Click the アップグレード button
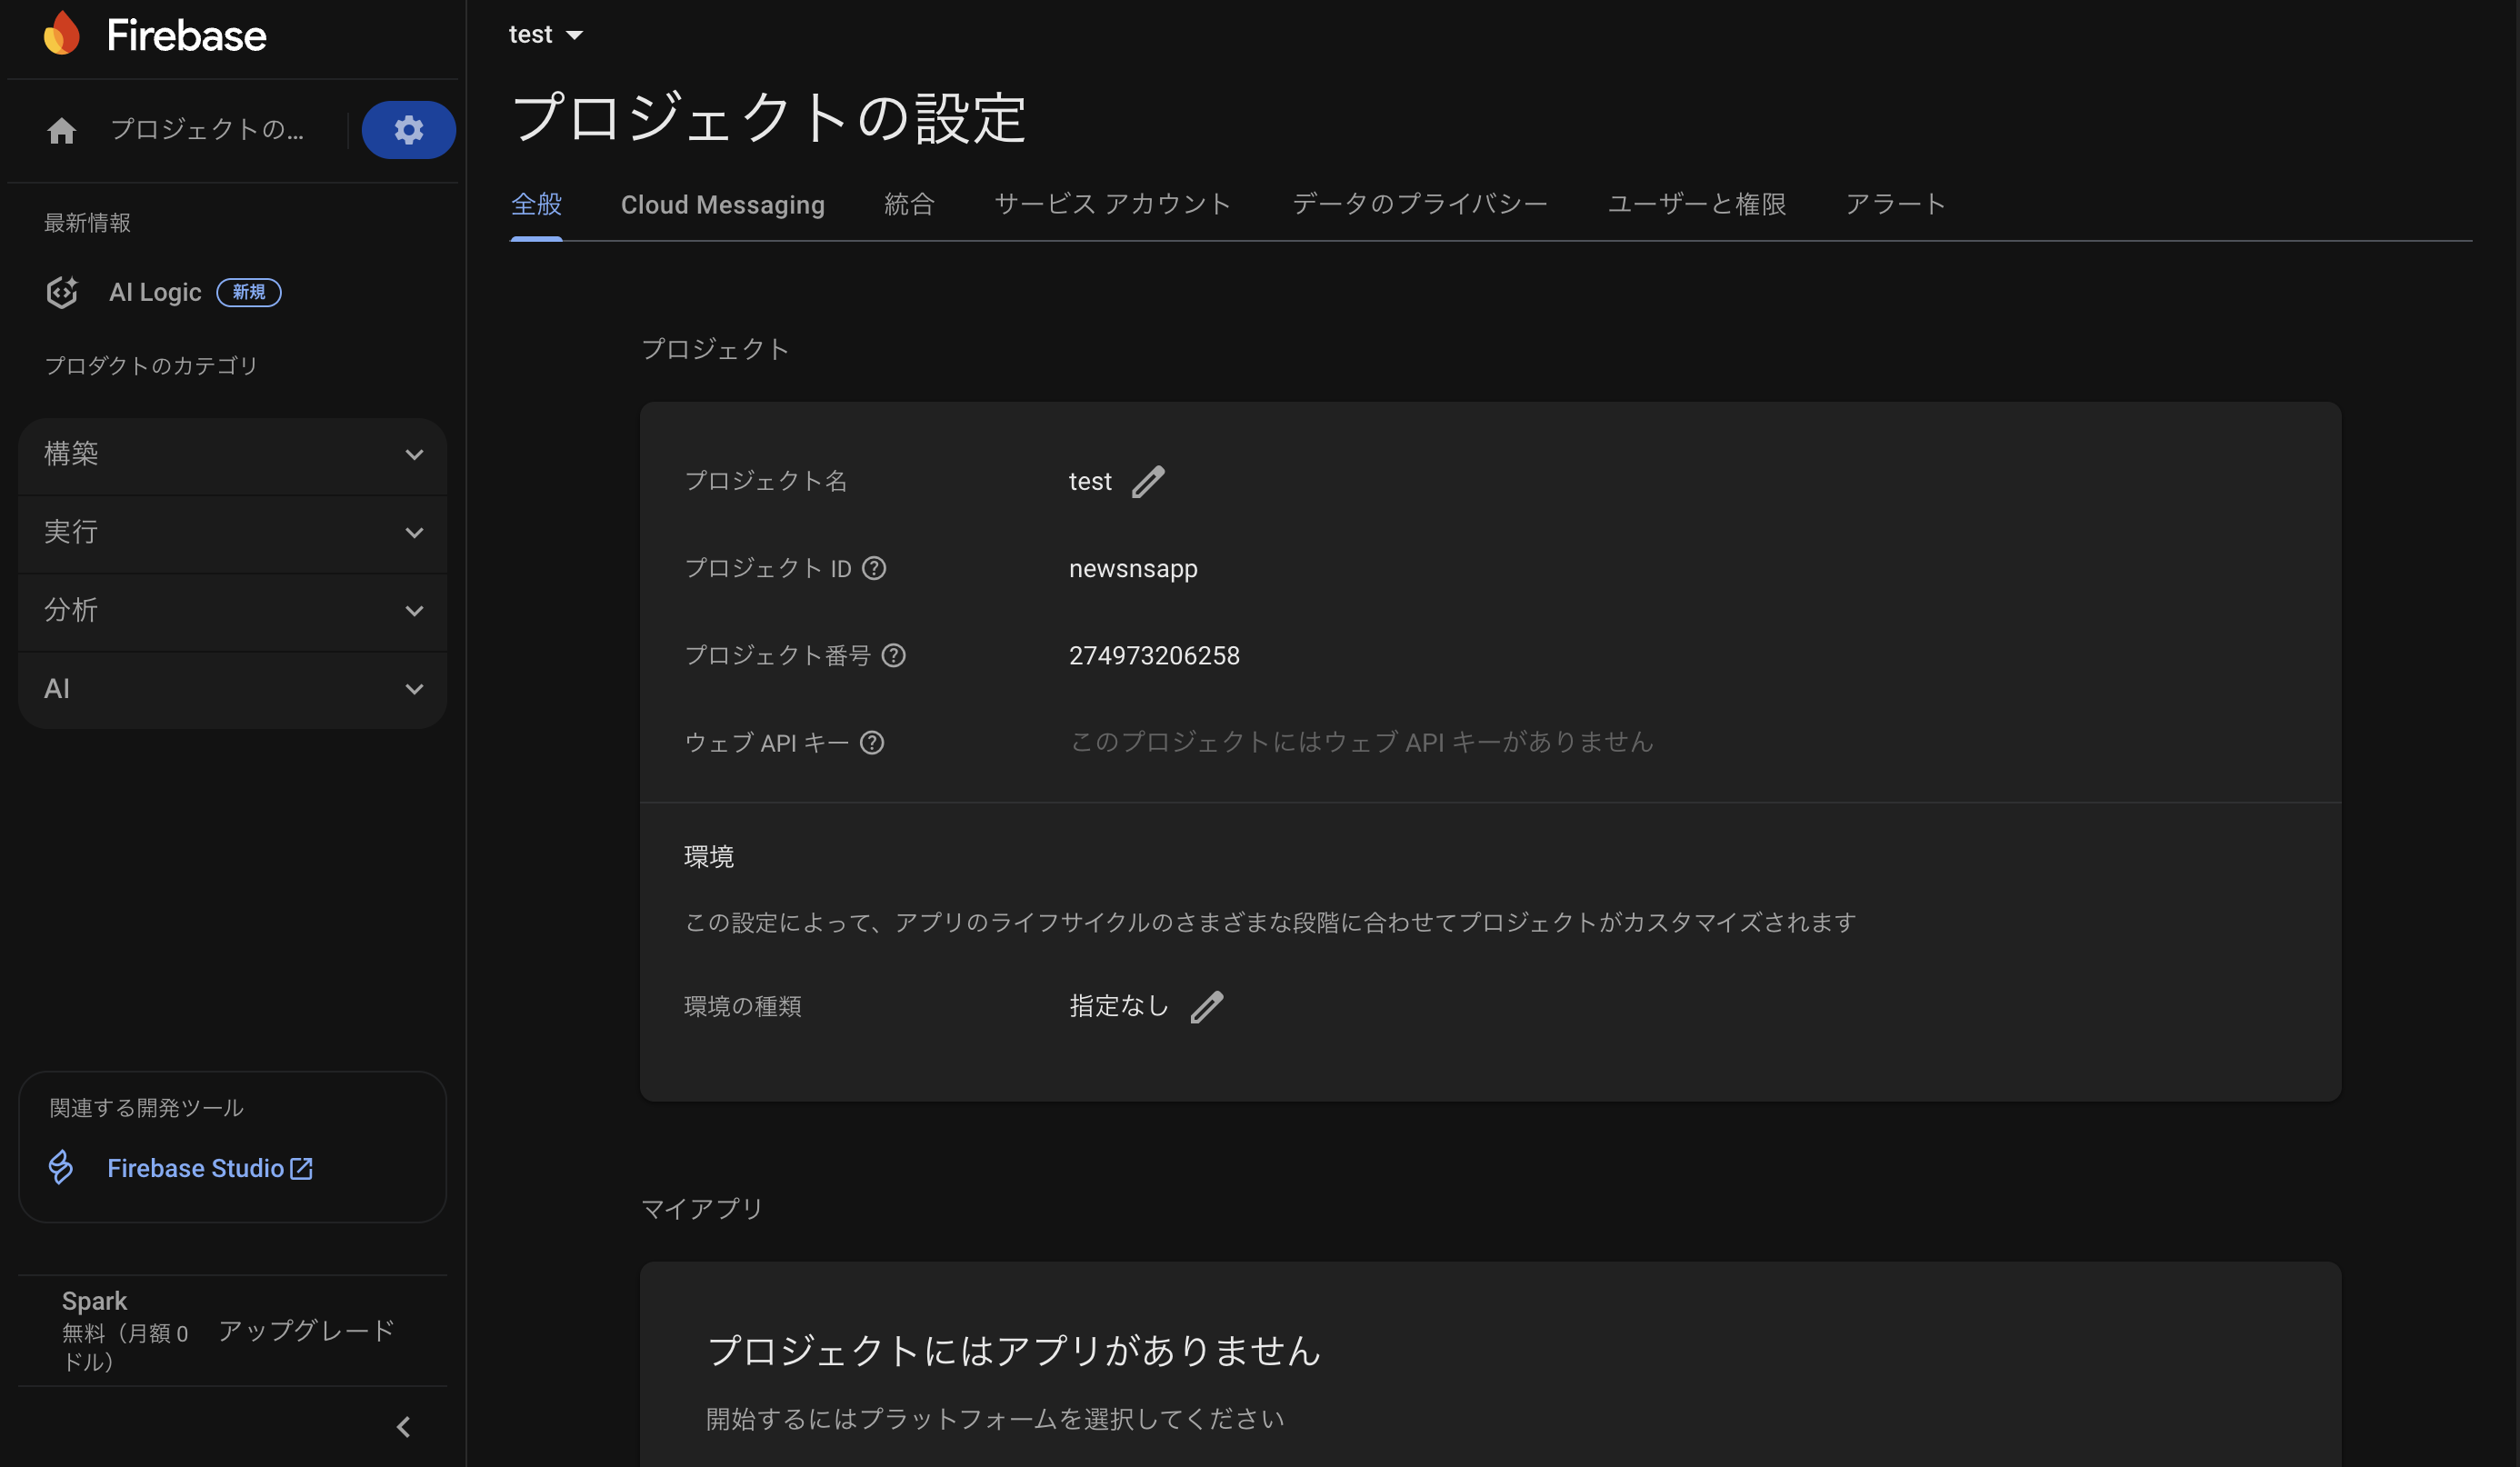2520x1467 pixels. [307, 1331]
